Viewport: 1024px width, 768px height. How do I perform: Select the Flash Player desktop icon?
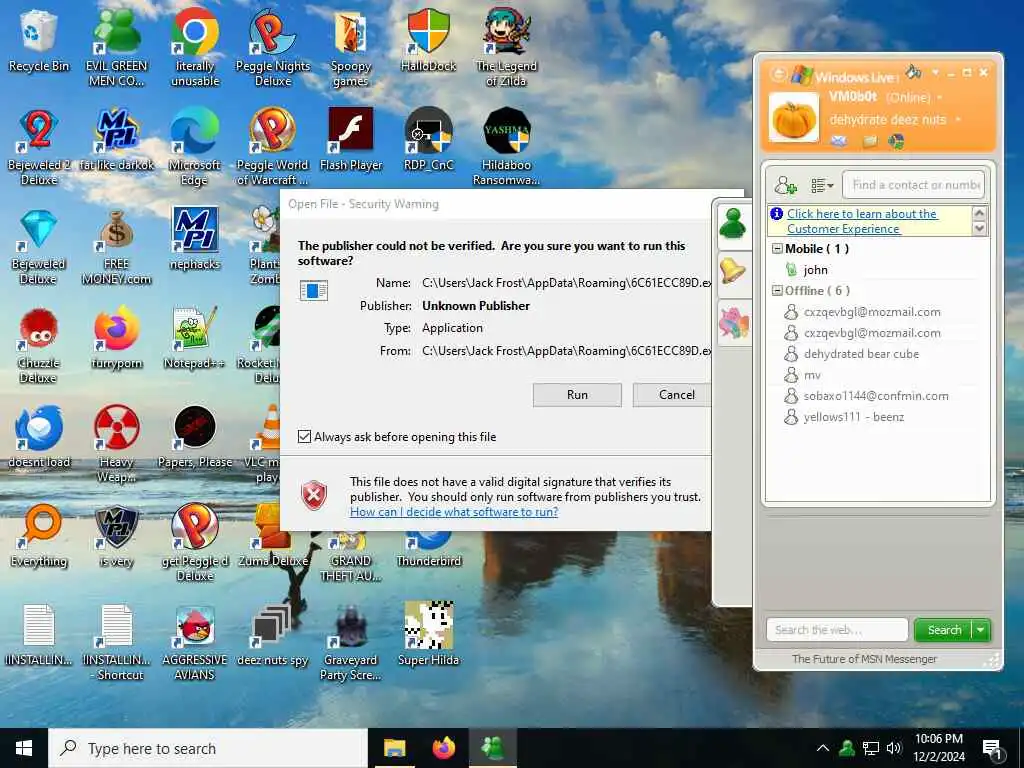click(351, 140)
